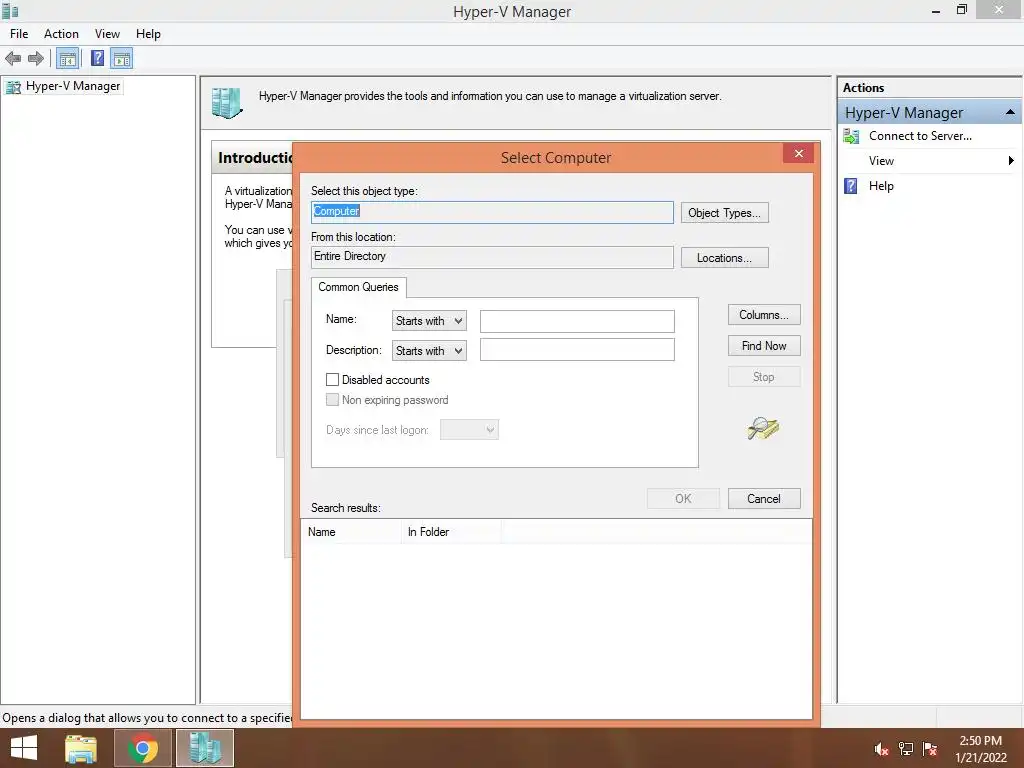Click the Connect to Server icon
This screenshot has height=768, width=1024.
click(851, 136)
